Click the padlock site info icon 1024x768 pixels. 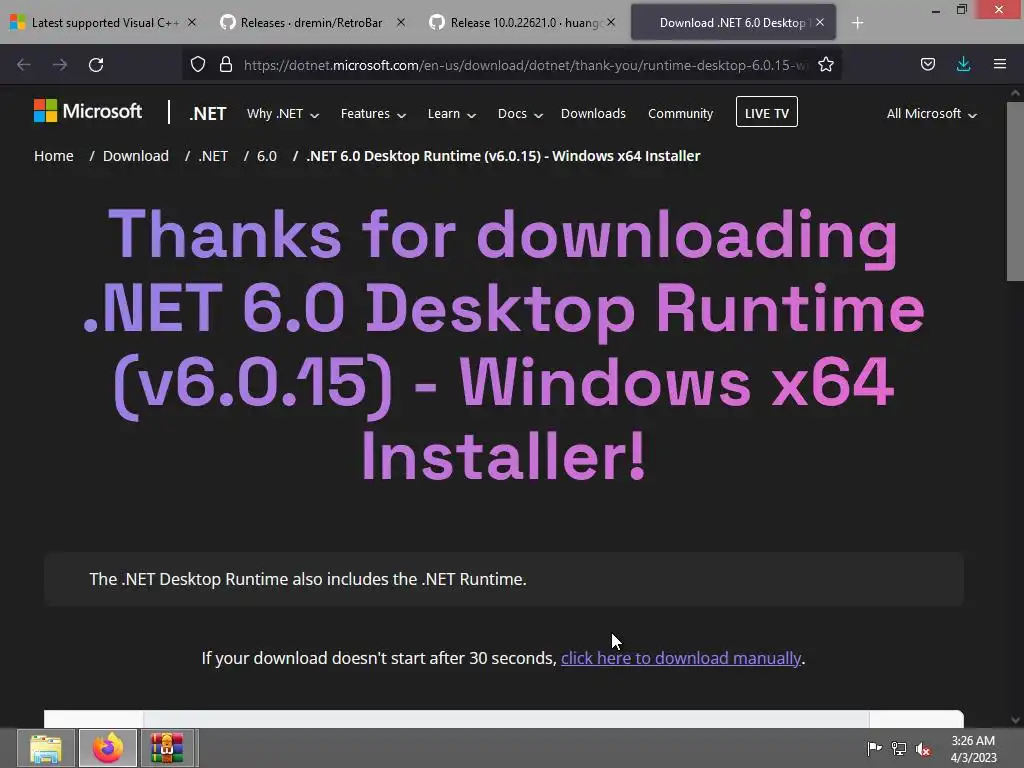point(226,65)
